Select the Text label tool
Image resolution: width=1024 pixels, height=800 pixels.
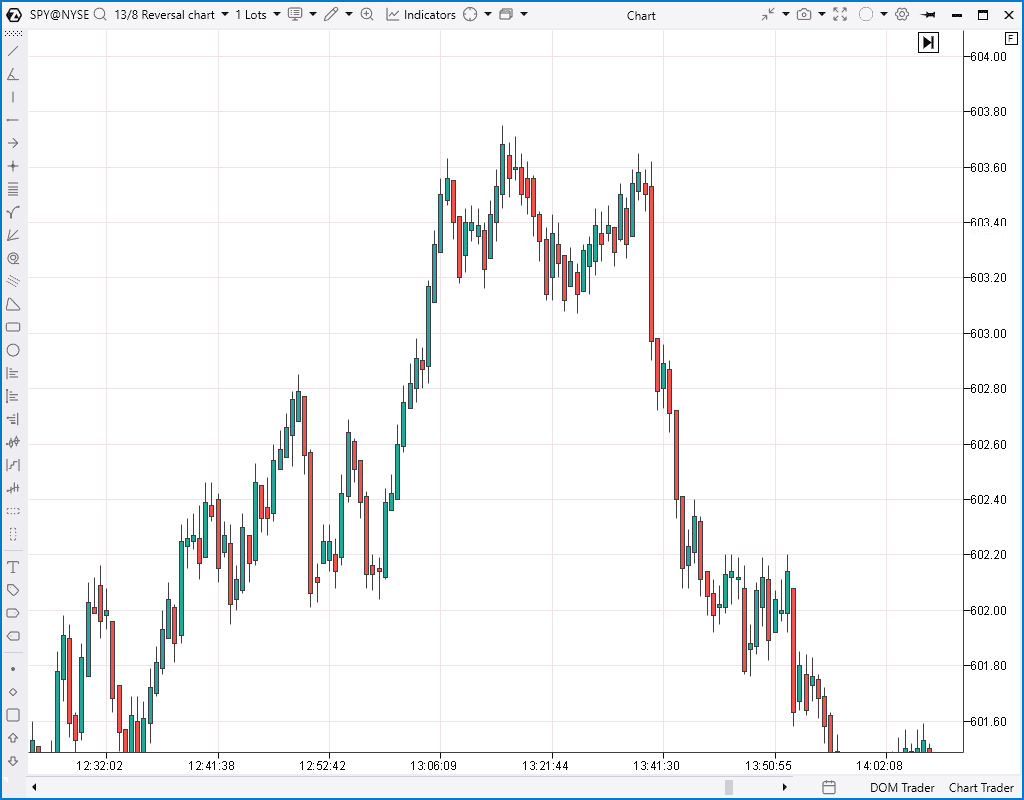pyautogui.click(x=13, y=567)
